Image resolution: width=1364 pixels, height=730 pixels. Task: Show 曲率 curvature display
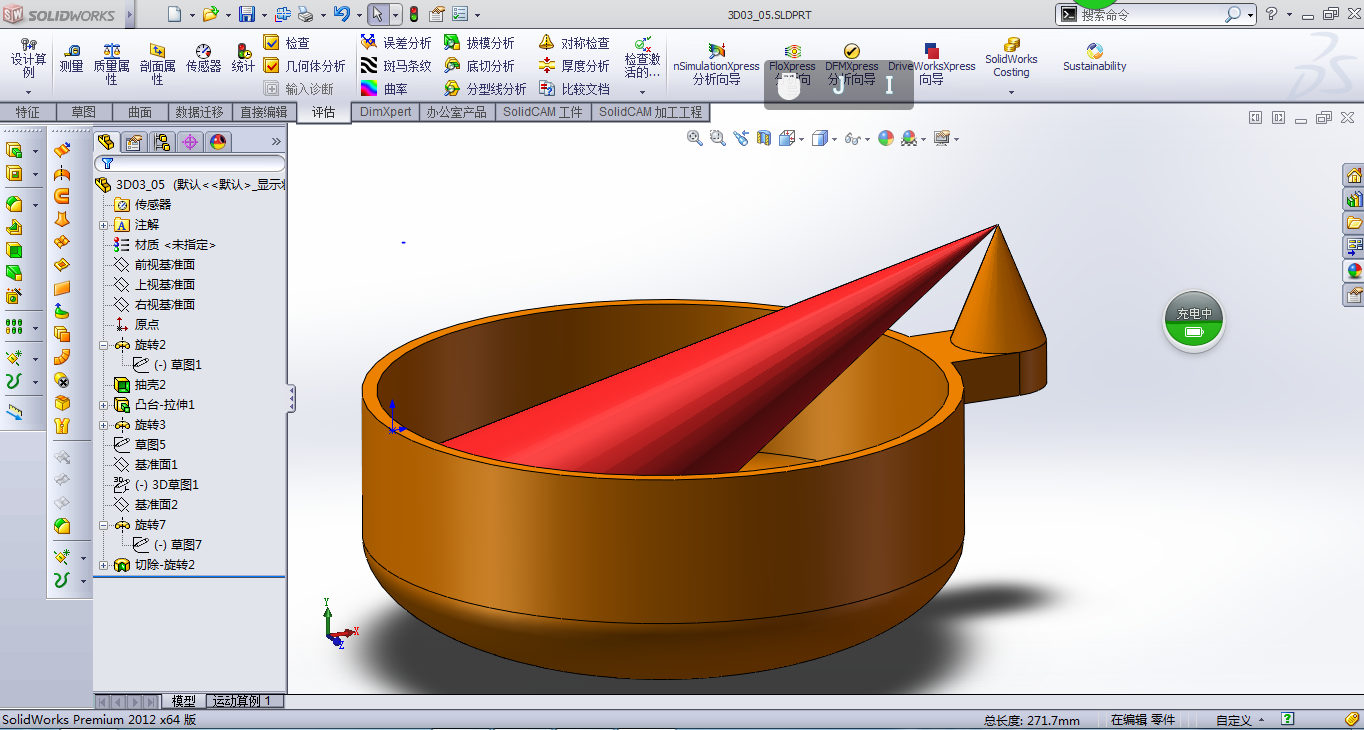384,89
